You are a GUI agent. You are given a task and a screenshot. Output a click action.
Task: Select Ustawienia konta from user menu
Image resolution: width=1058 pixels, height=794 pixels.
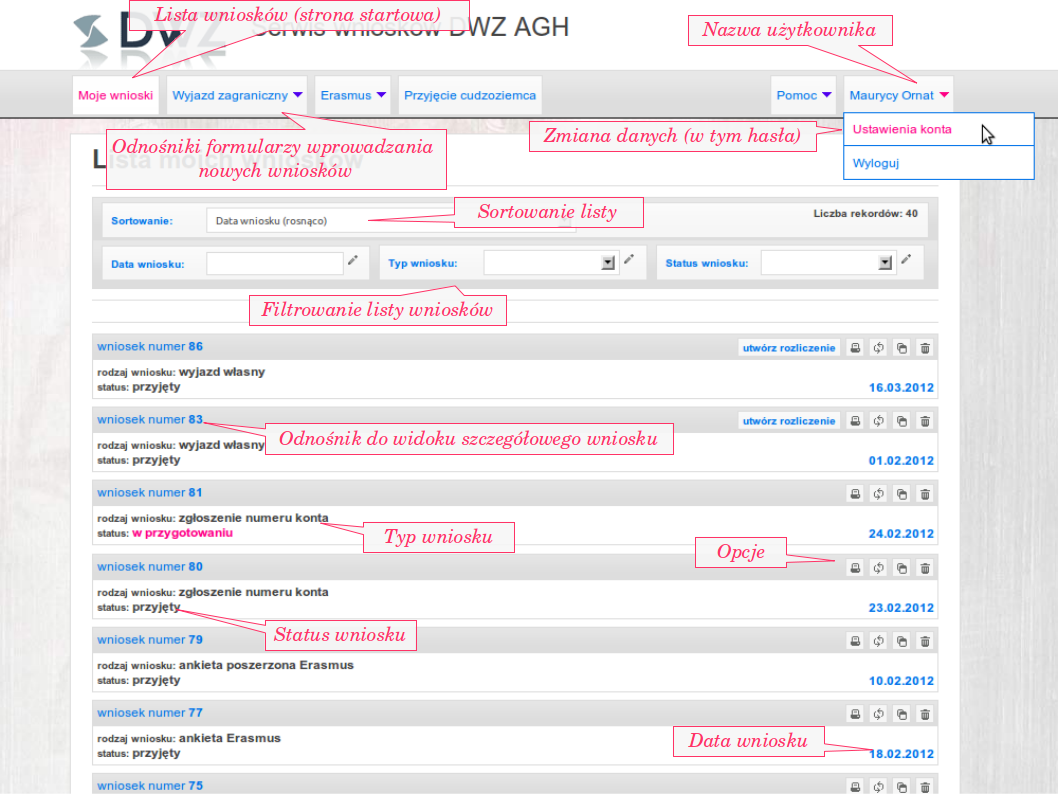(939, 130)
